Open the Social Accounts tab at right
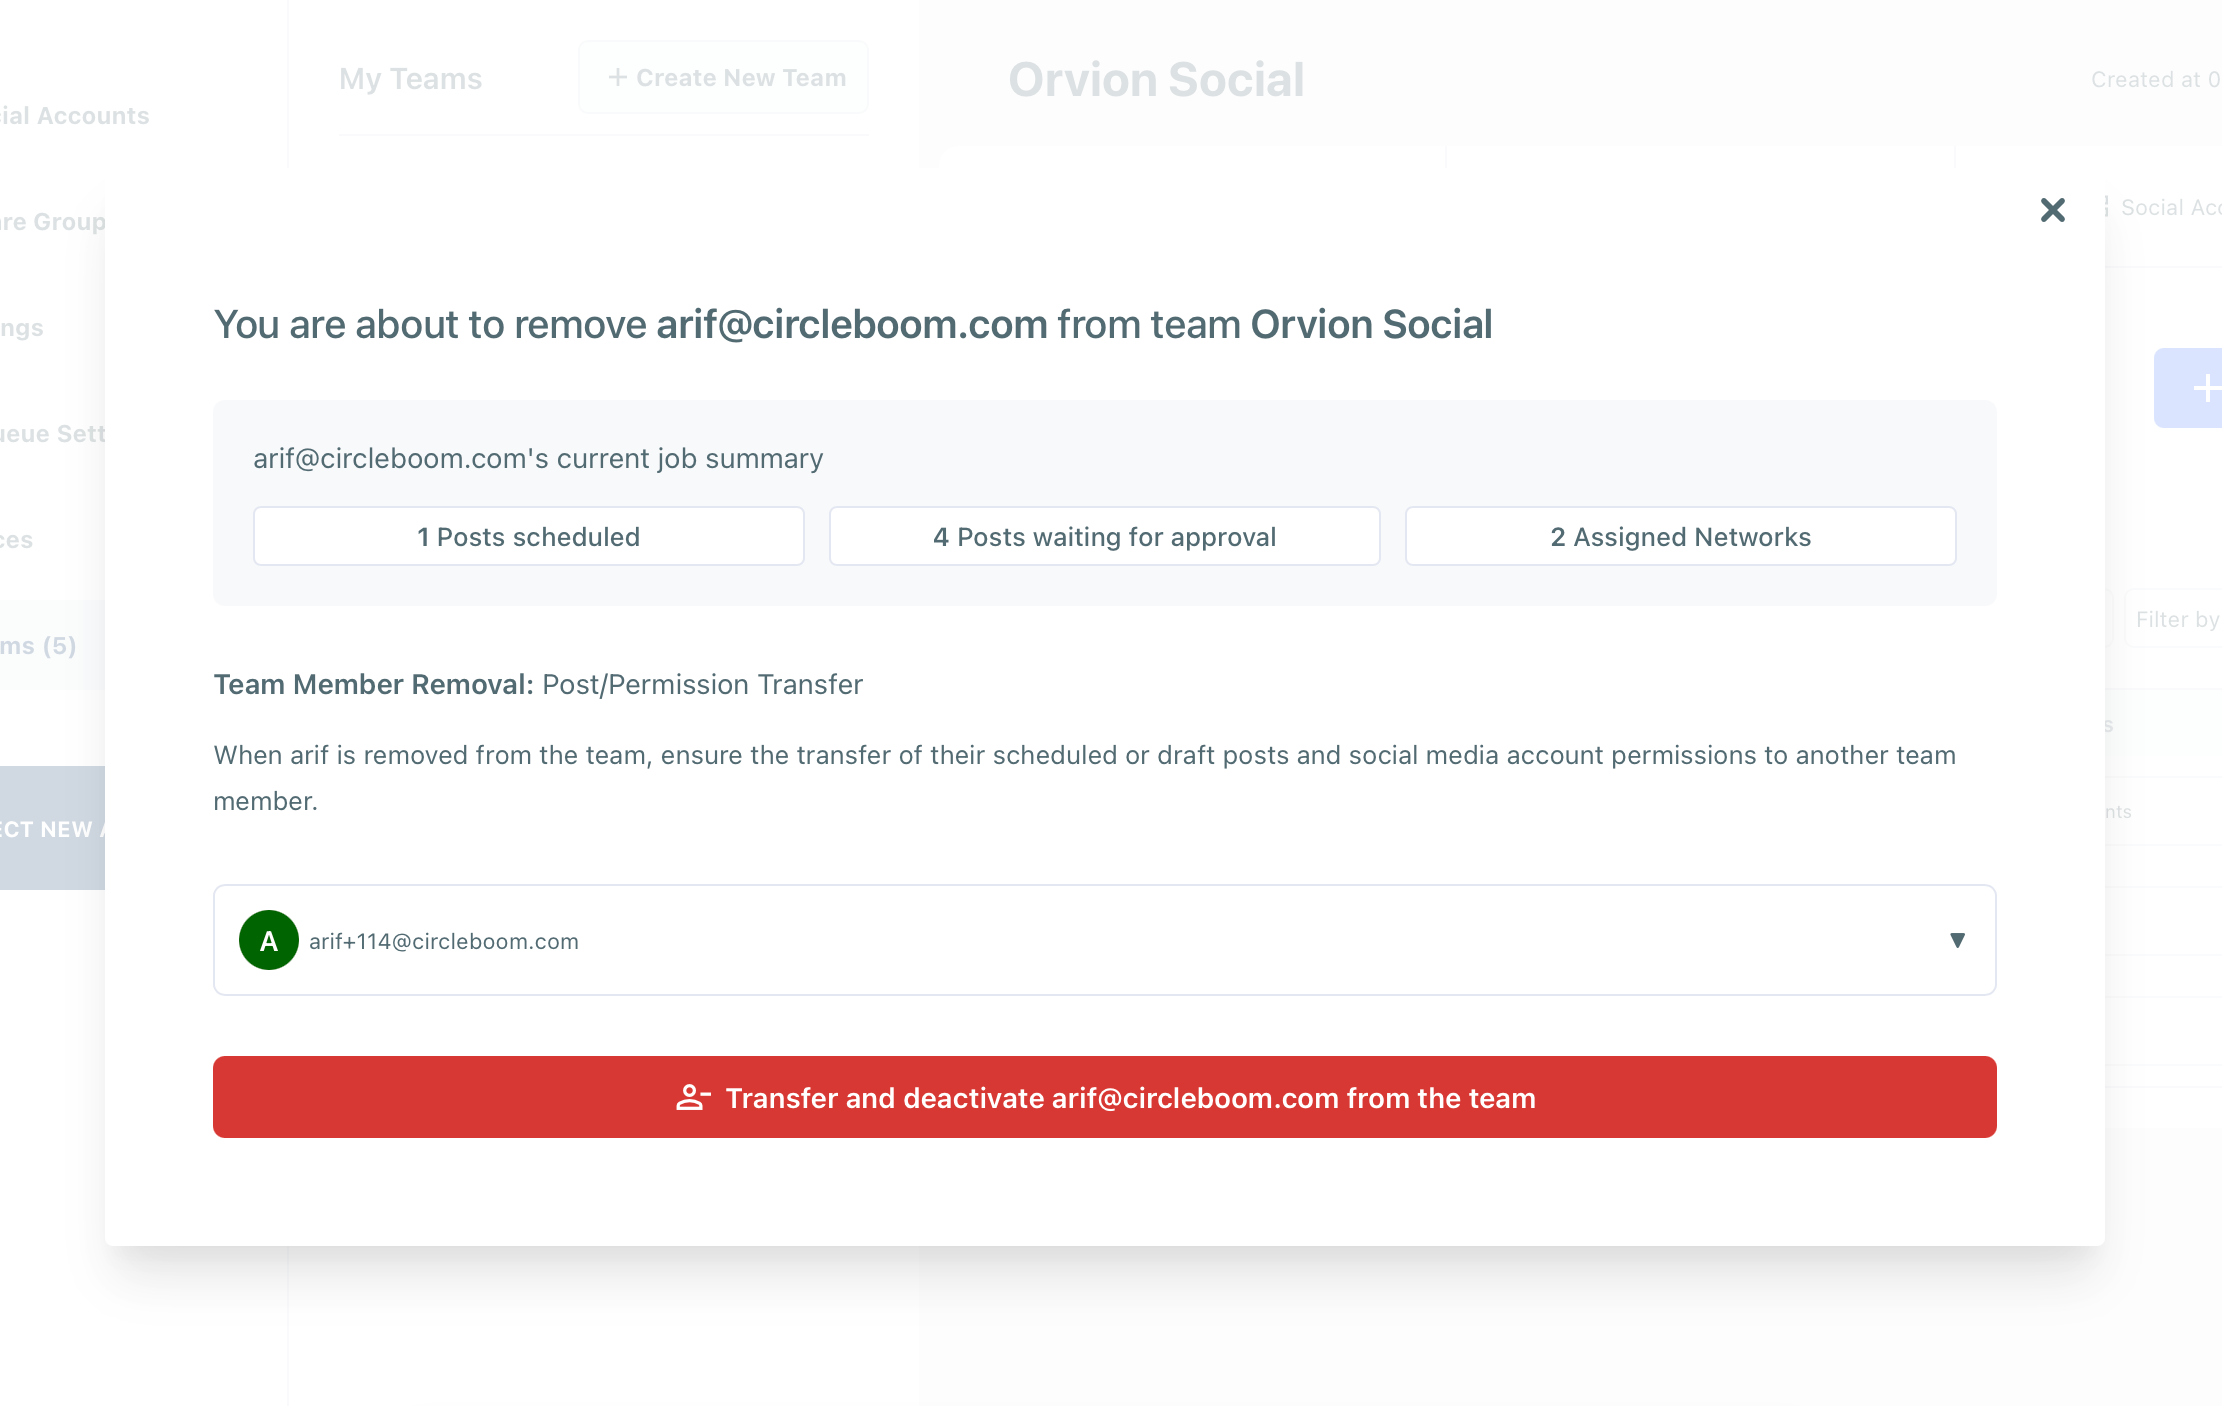 2168,208
